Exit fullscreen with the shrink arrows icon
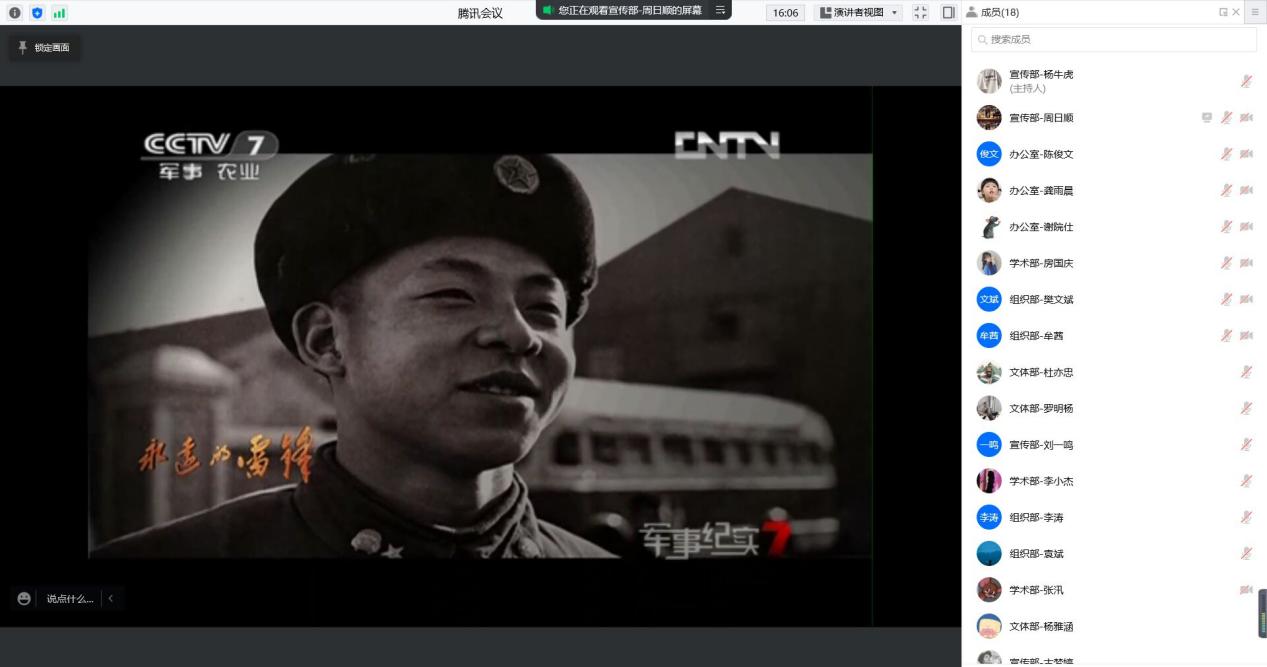1267x667 pixels. point(921,12)
